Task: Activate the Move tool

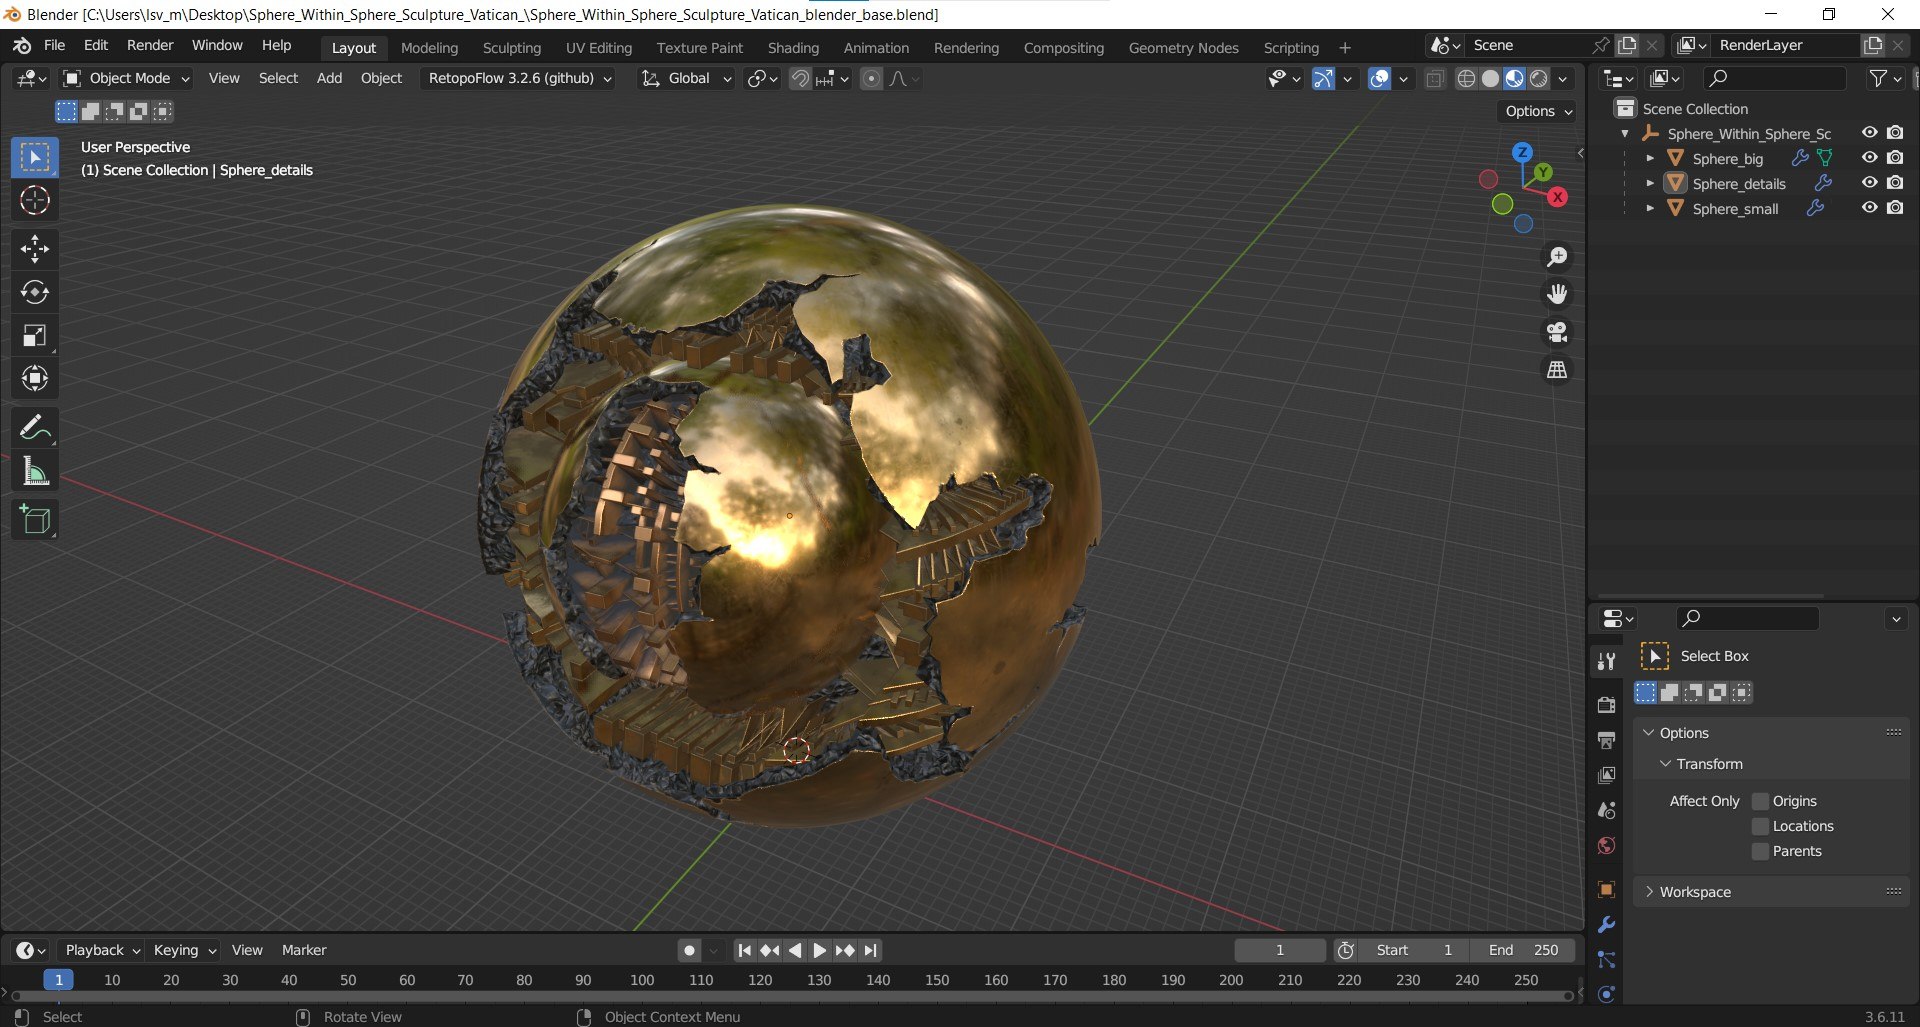Action: point(35,249)
